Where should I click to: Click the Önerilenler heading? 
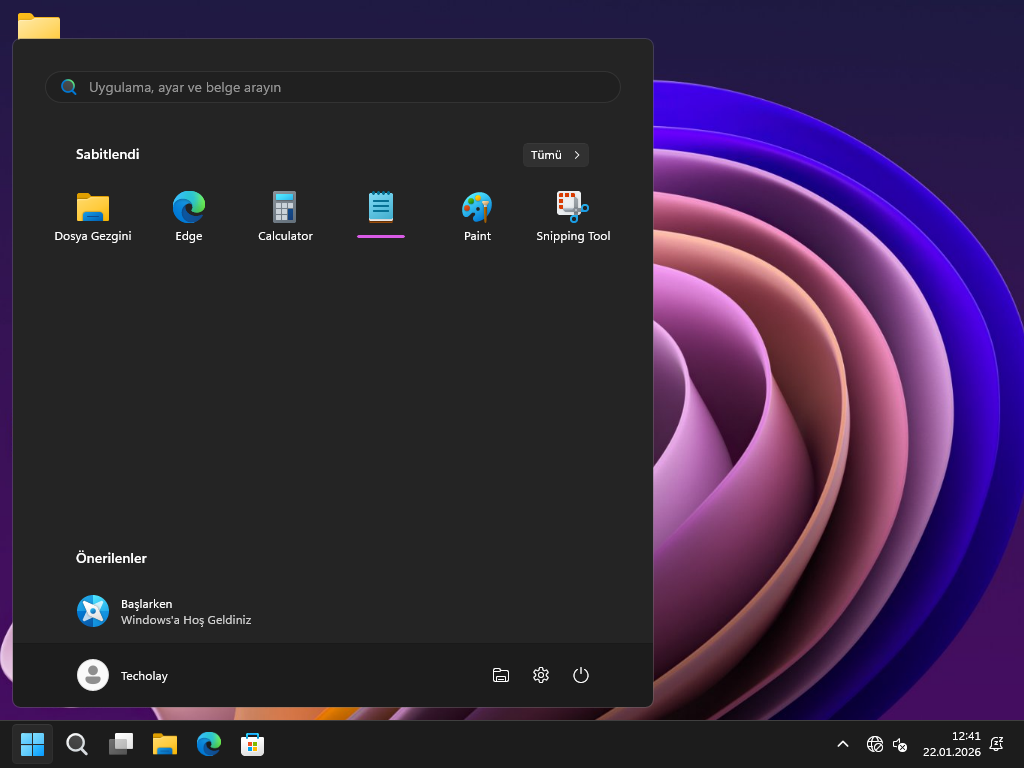(111, 558)
